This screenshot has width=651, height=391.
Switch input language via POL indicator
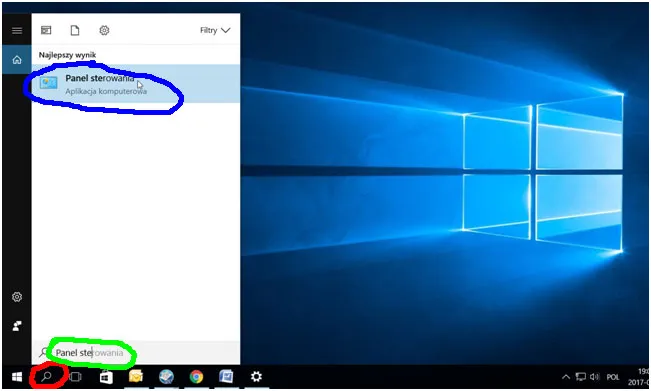tap(613, 377)
